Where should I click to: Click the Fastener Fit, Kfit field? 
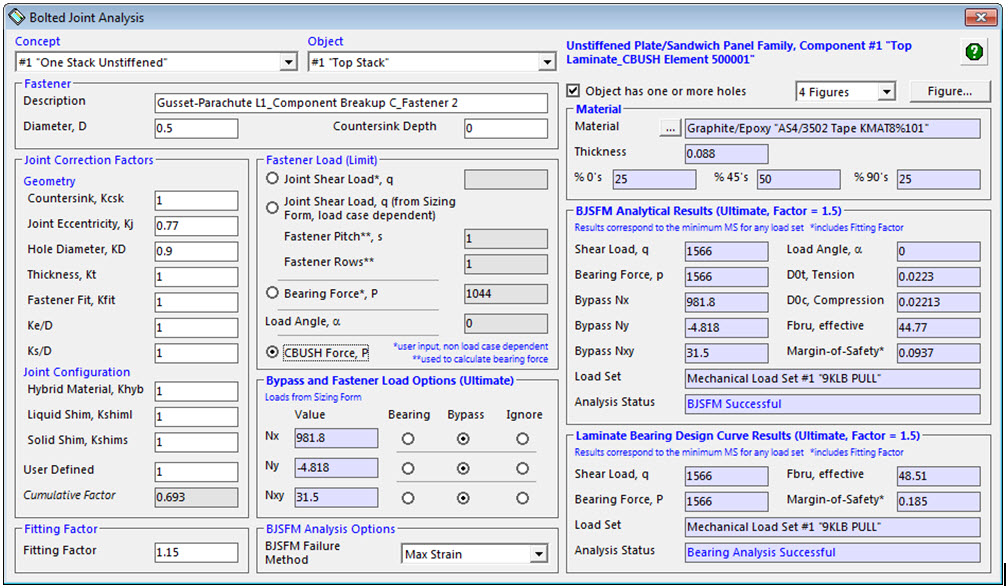click(x=196, y=302)
